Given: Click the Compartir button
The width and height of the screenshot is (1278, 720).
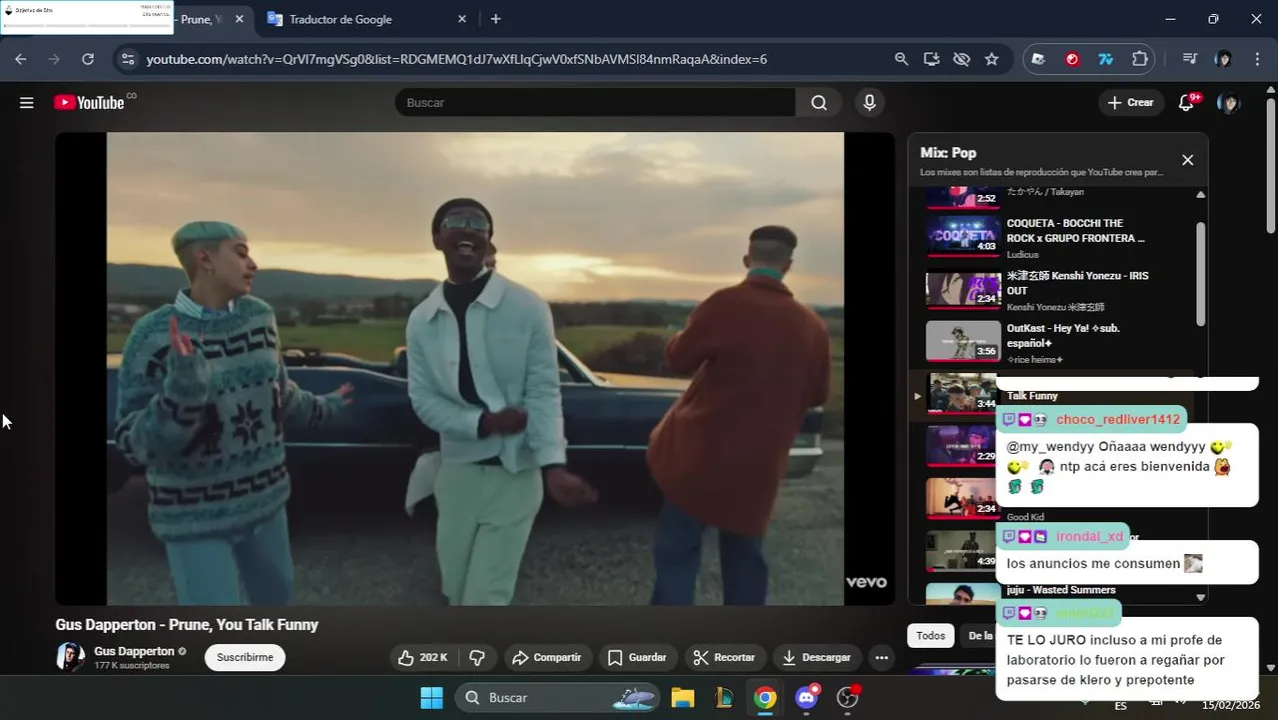Looking at the screenshot, I should coord(546,657).
